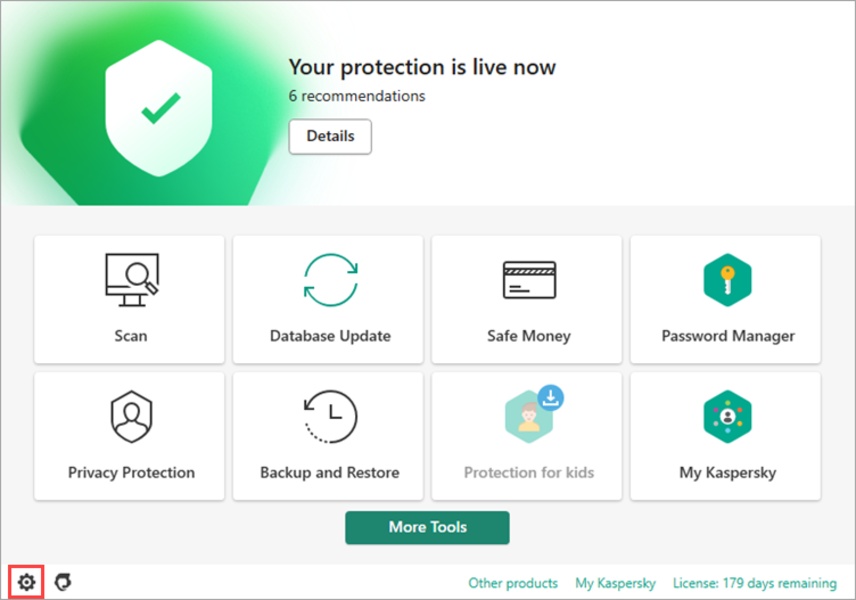Click the Password Manager key icon

[727, 280]
